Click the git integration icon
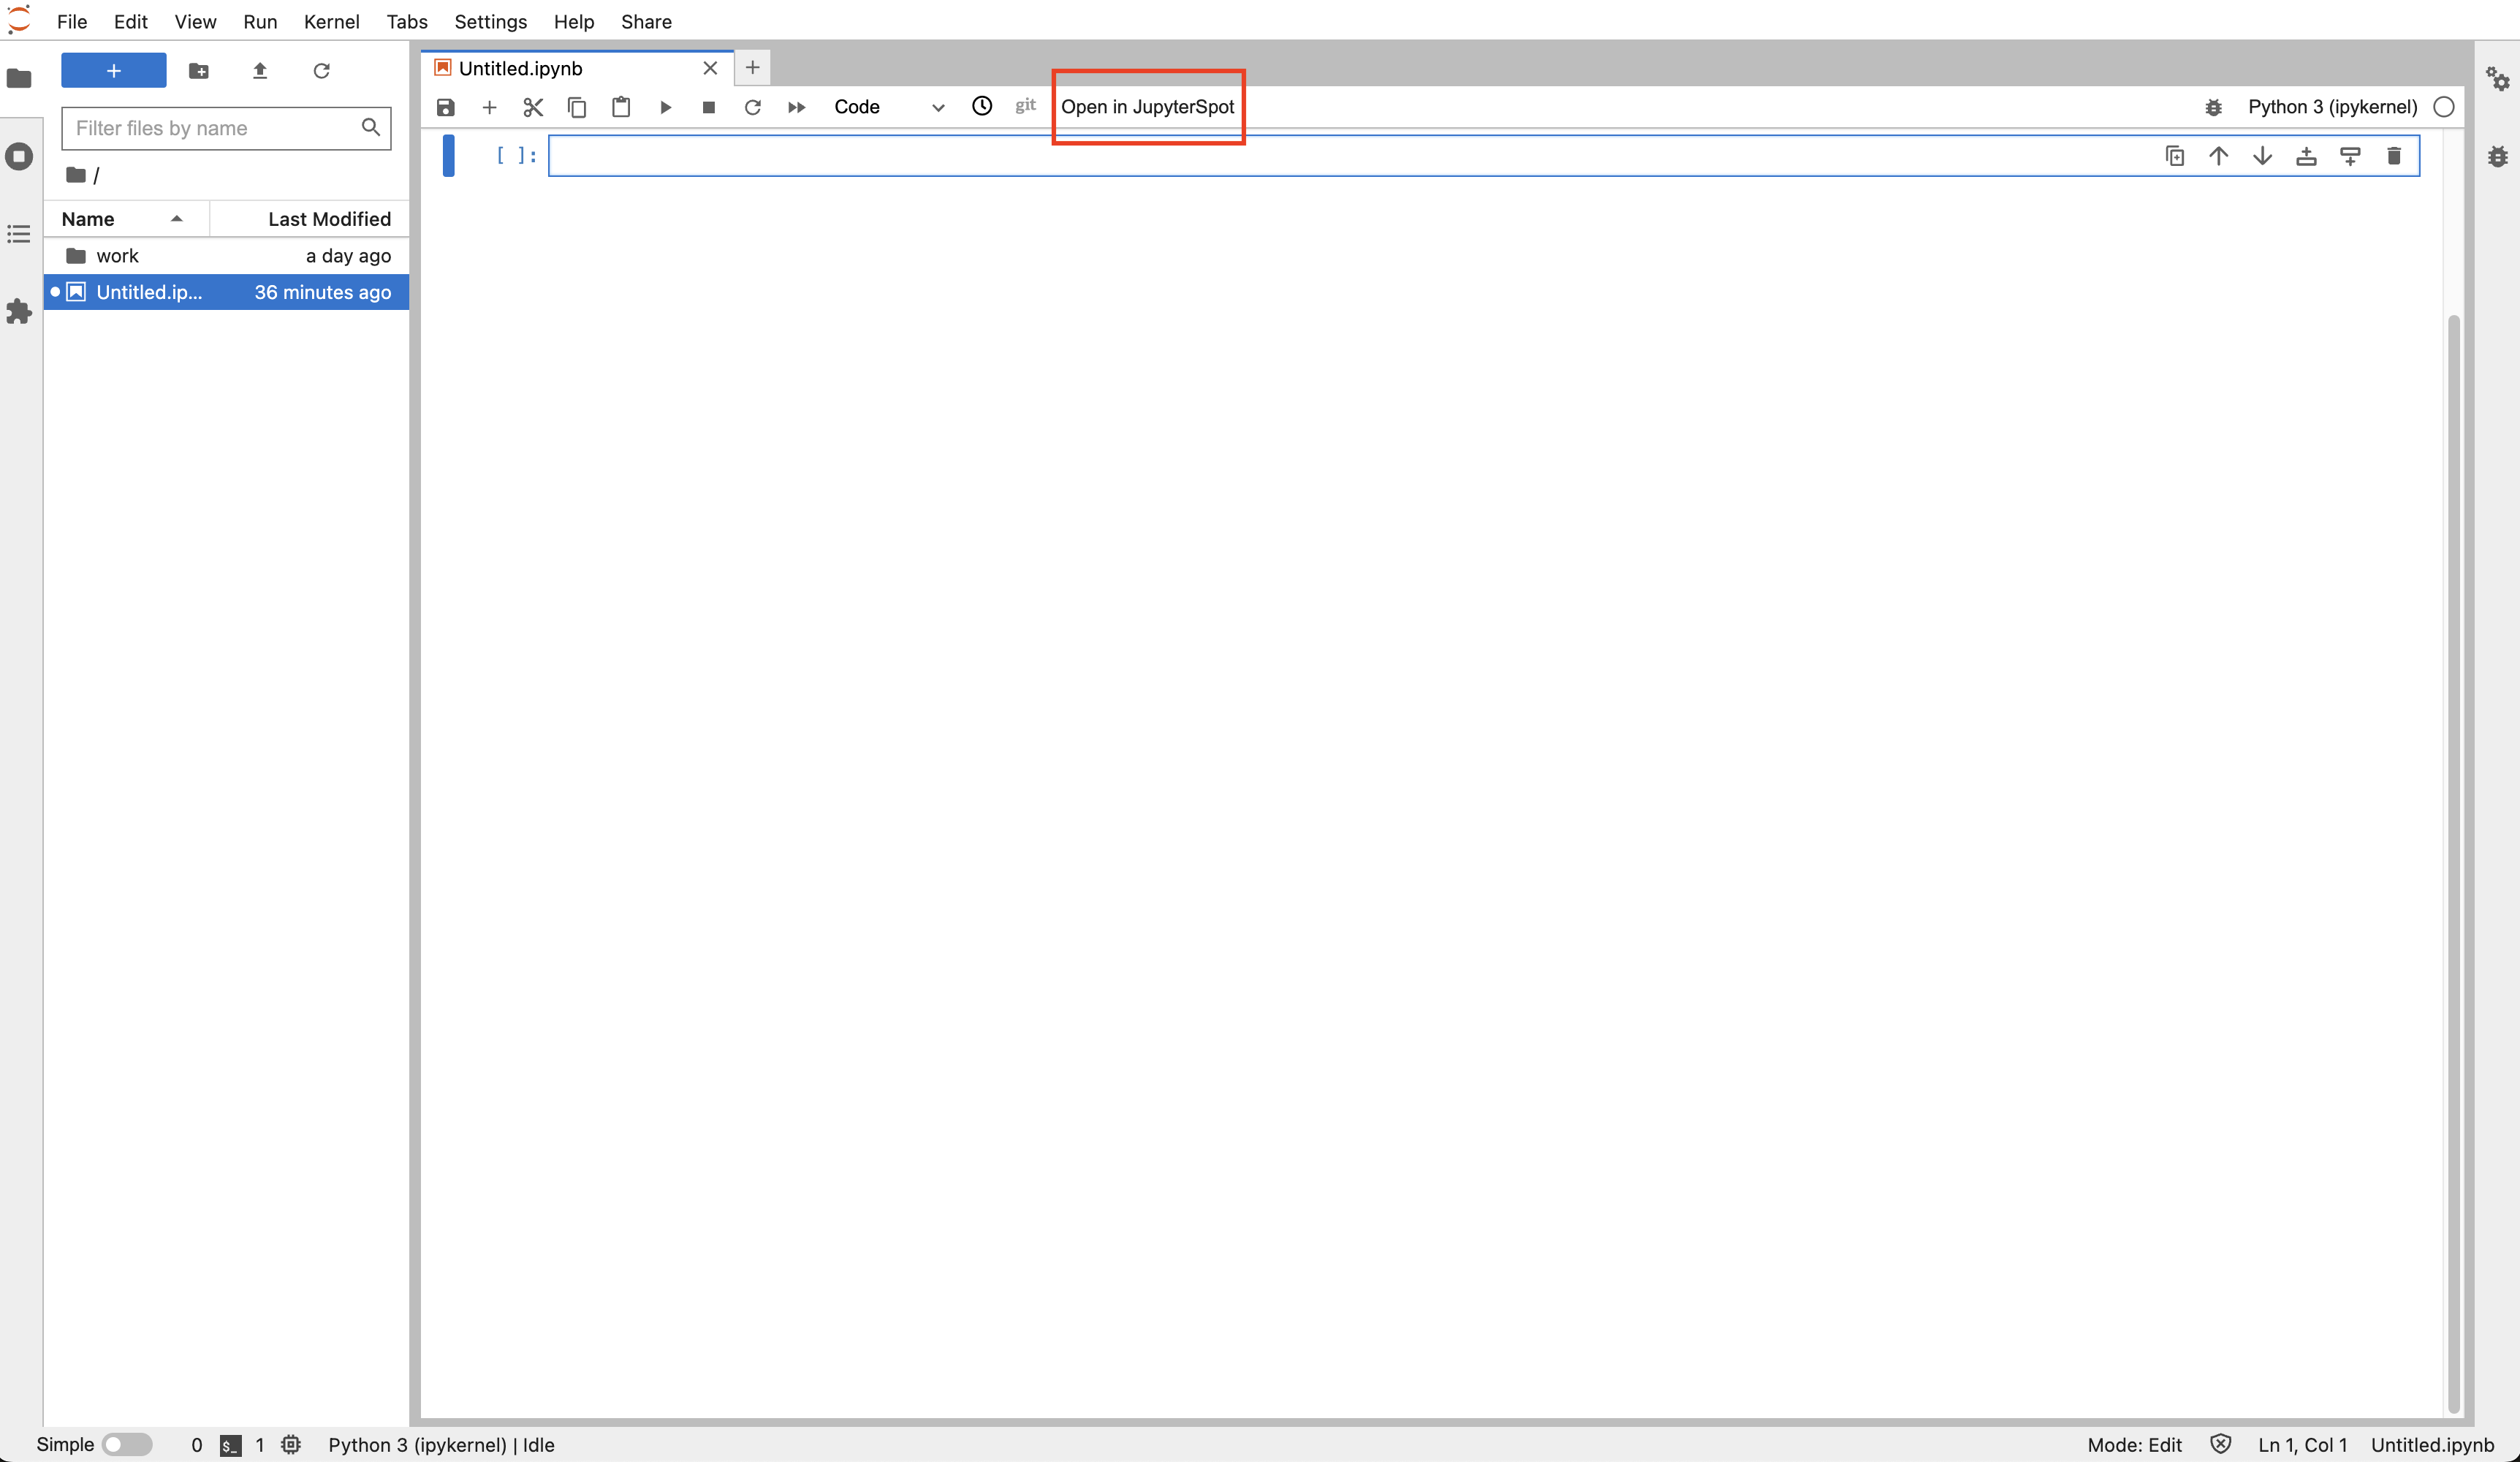The height and width of the screenshot is (1462, 2520). click(x=1025, y=105)
